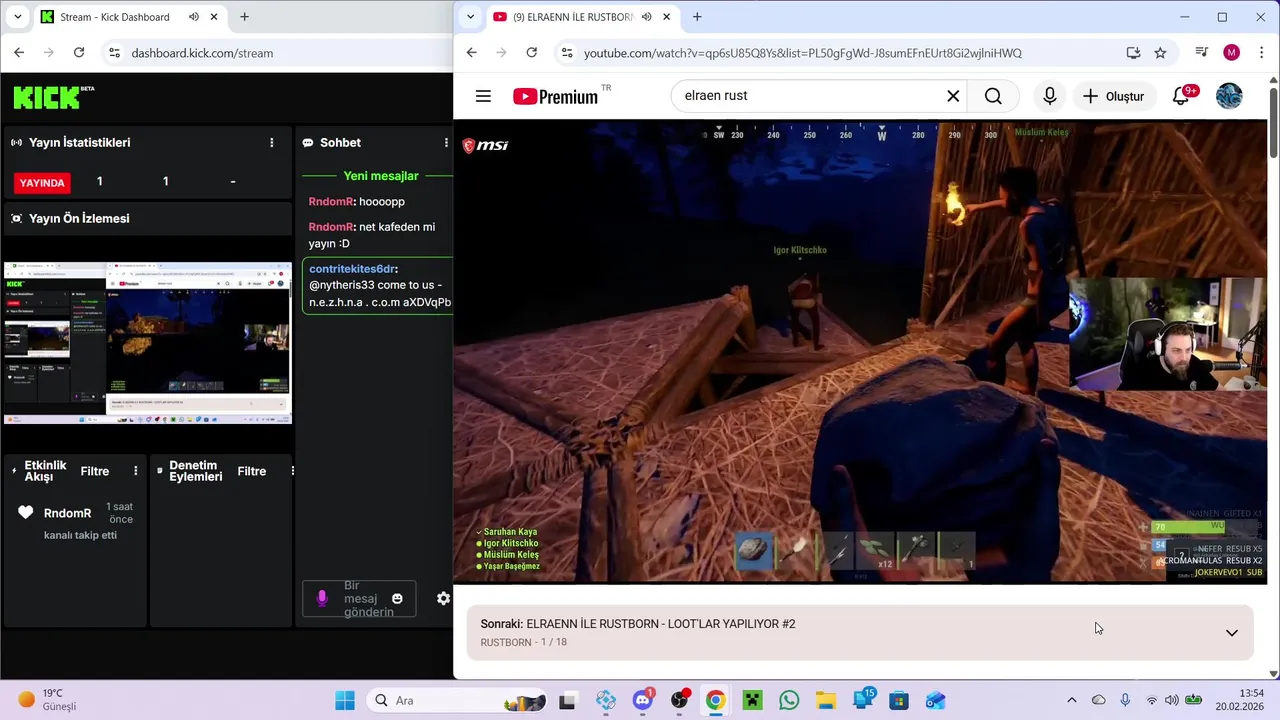Select the youtube.com URL address field
The image size is (1280, 720).
[x=803, y=53]
